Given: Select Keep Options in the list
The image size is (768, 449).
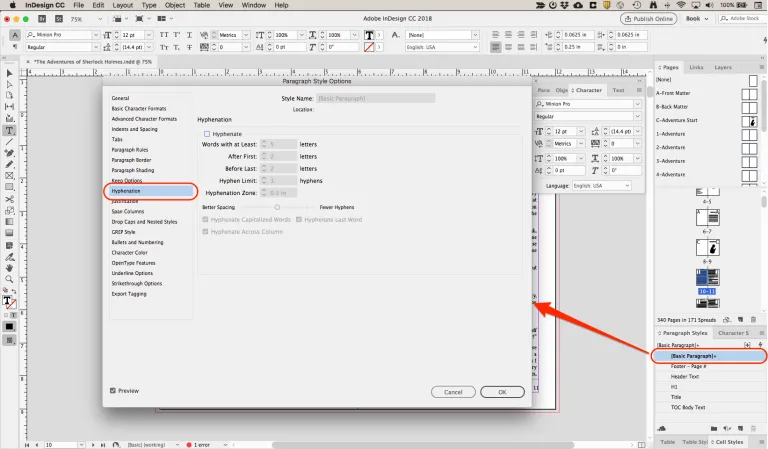Looking at the screenshot, I should 126,180.
